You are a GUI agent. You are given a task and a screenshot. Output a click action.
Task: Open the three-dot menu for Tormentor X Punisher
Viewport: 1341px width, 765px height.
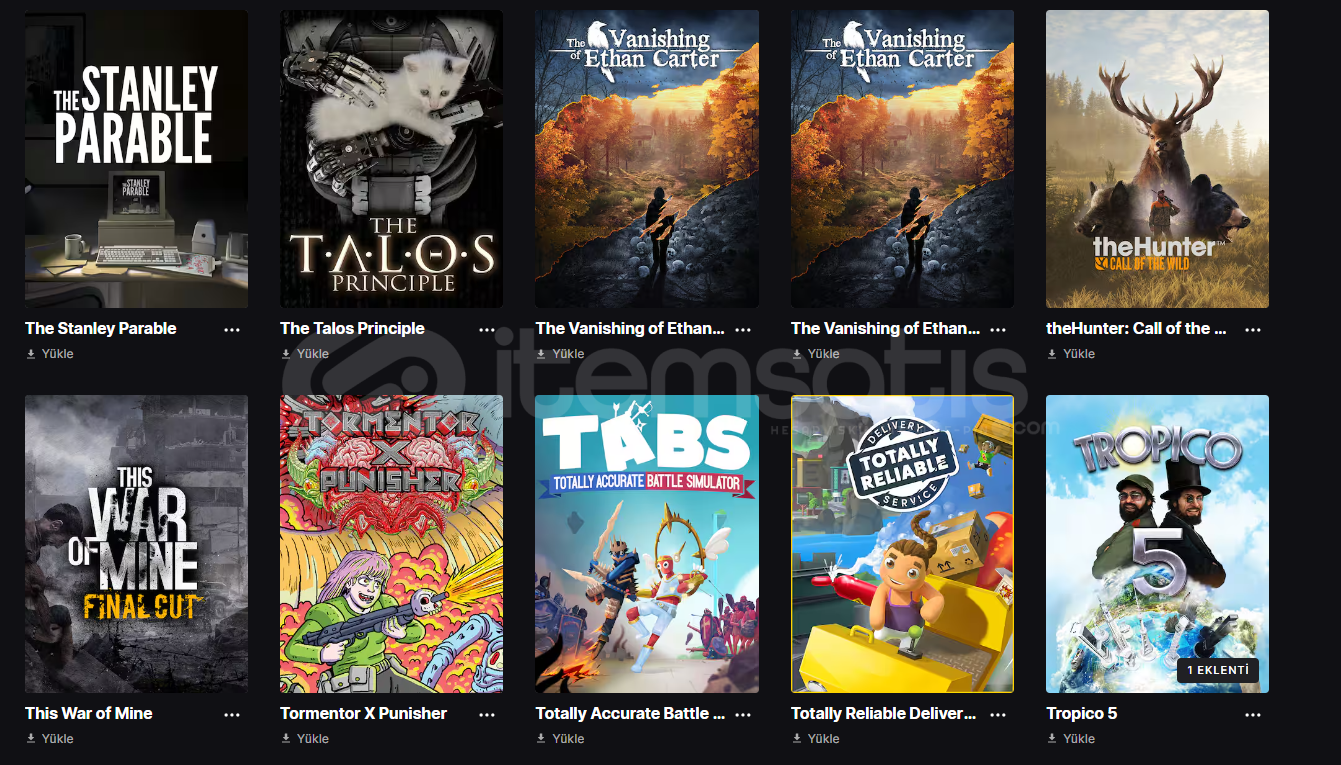tap(487, 714)
